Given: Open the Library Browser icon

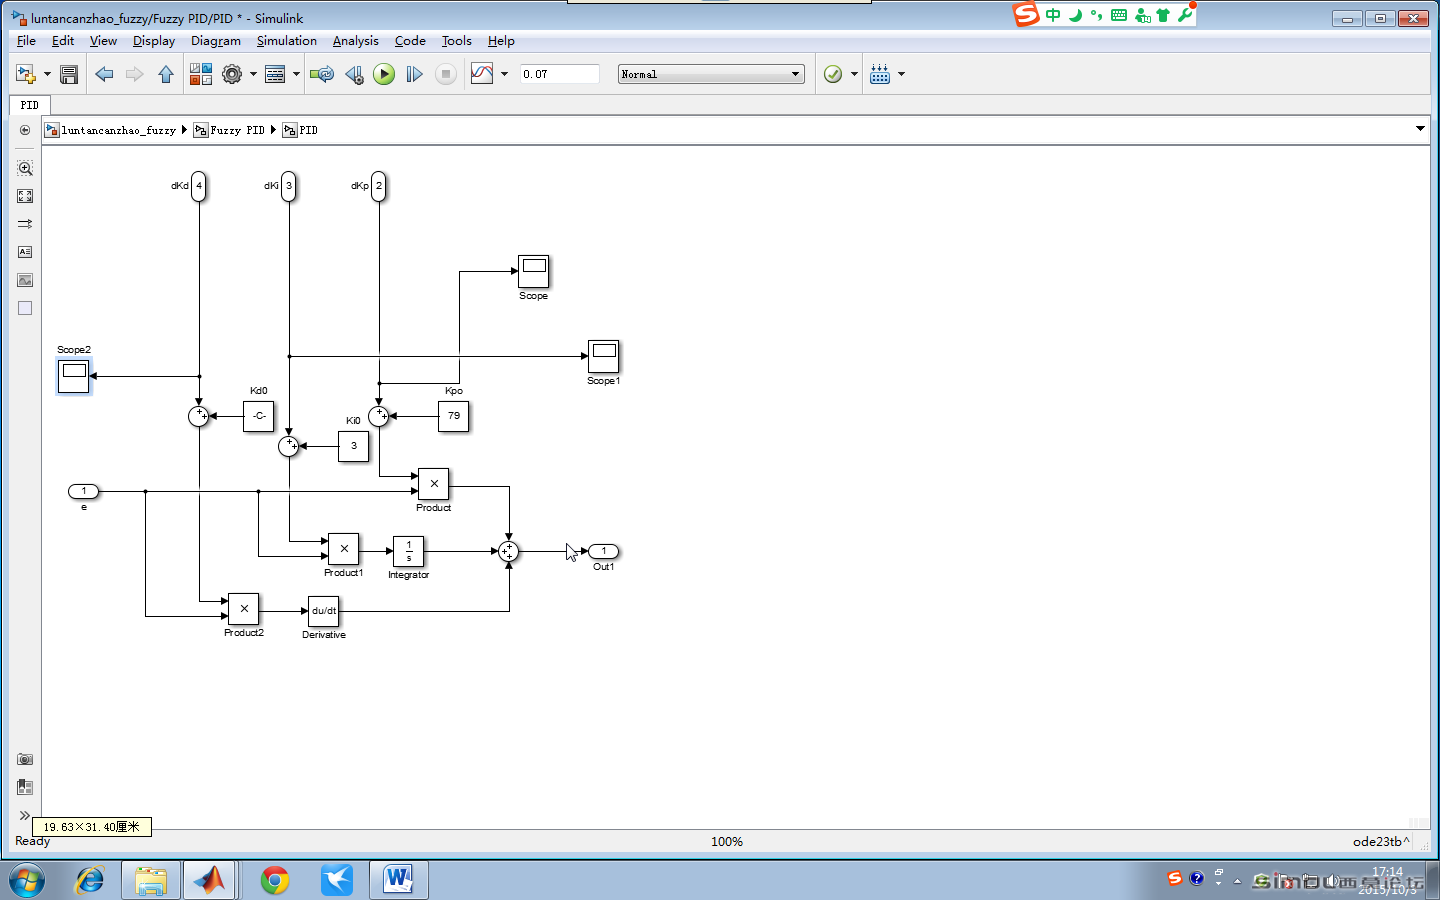Looking at the screenshot, I should tap(201, 74).
